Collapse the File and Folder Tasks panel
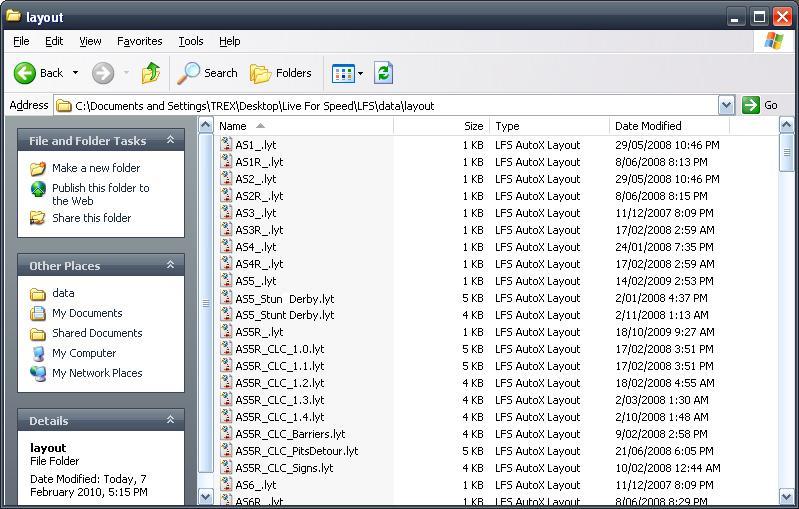This screenshot has height=509, width=799. pos(171,140)
